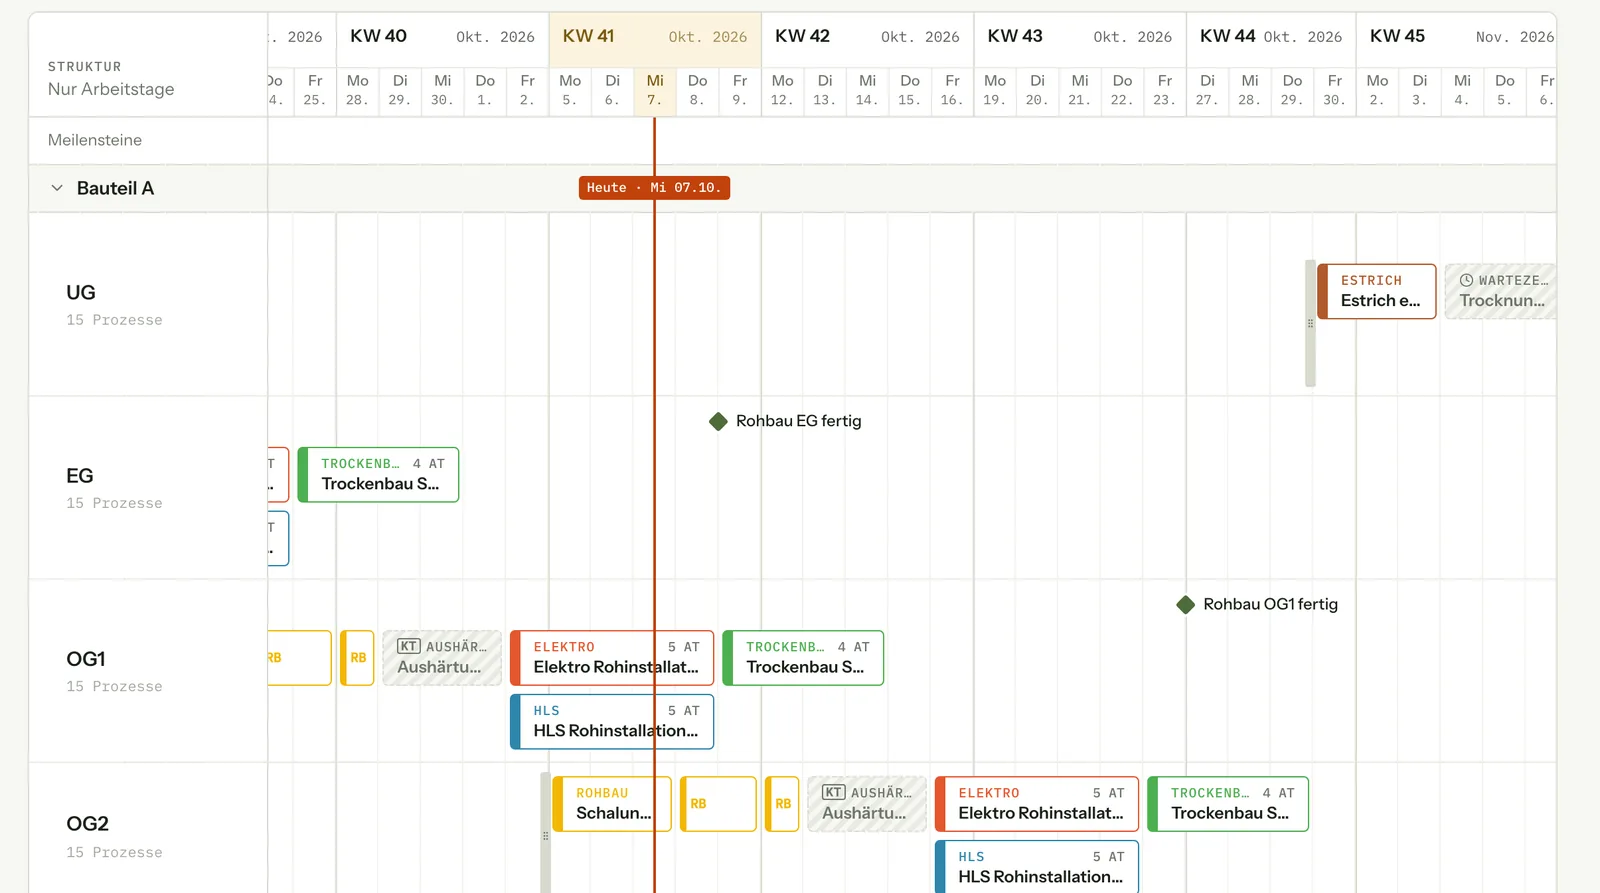Select the Fr 23. day column header

(x=1165, y=90)
